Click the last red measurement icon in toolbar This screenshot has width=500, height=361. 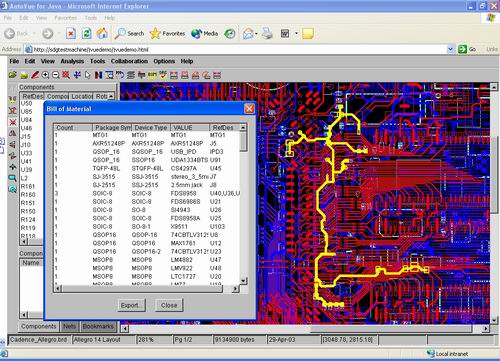tap(217, 75)
